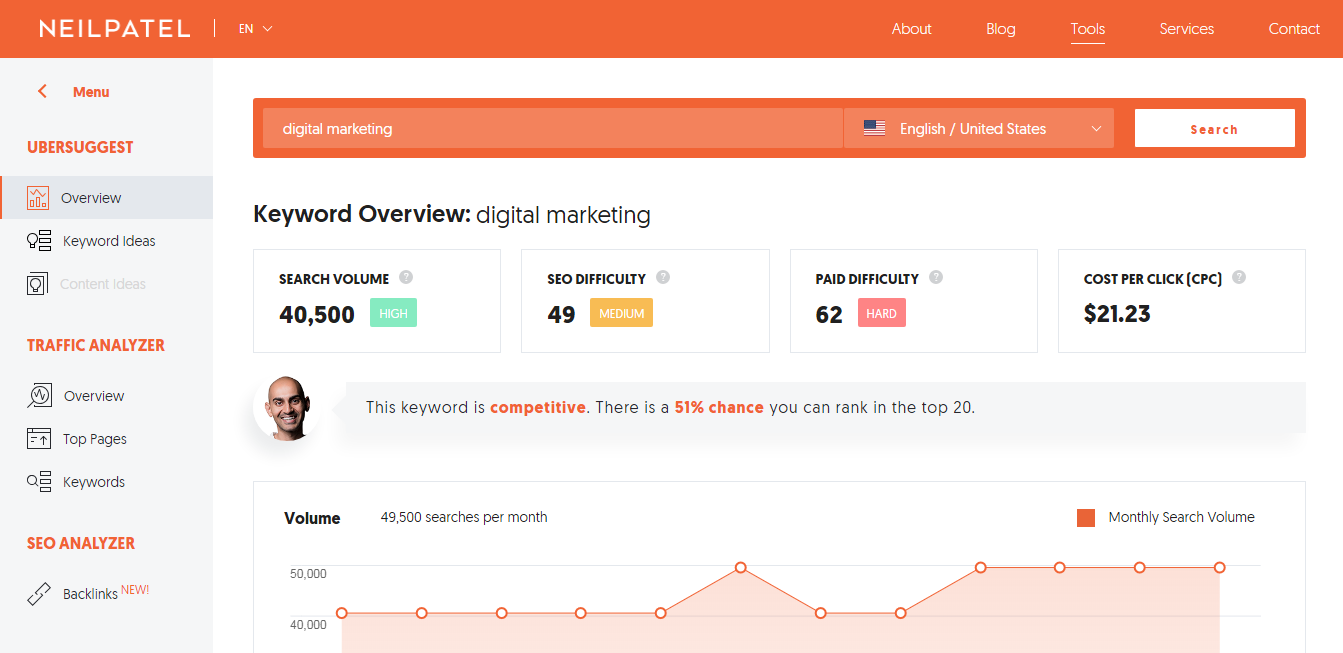The height and width of the screenshot is (653, 1343).
Task: Open the EN language dropdown
Action: point(255,29)
